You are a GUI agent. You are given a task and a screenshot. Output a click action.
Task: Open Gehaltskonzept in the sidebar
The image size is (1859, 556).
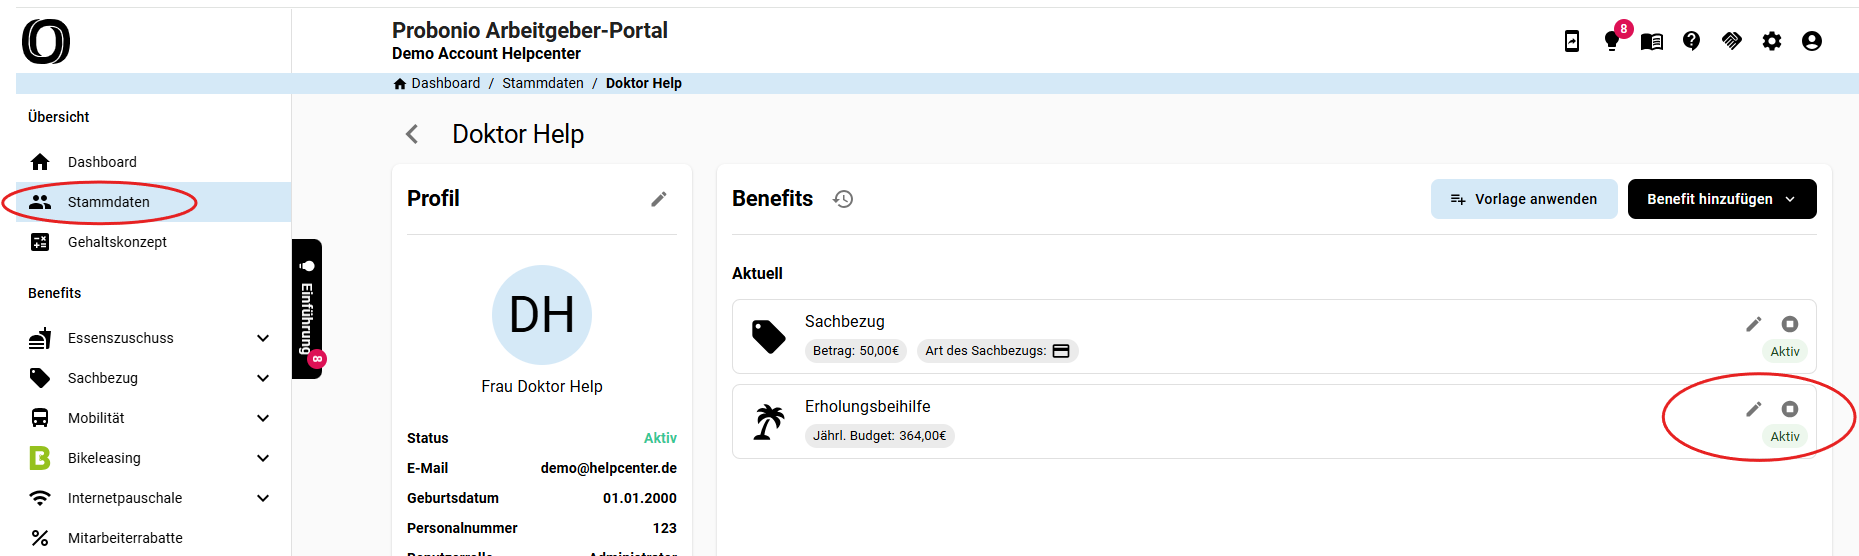(x=154, y=242)
